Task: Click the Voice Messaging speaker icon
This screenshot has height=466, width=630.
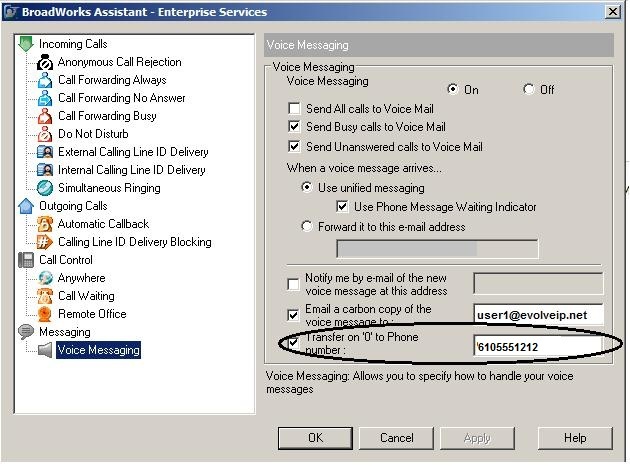Action: [x=45, y=350]
